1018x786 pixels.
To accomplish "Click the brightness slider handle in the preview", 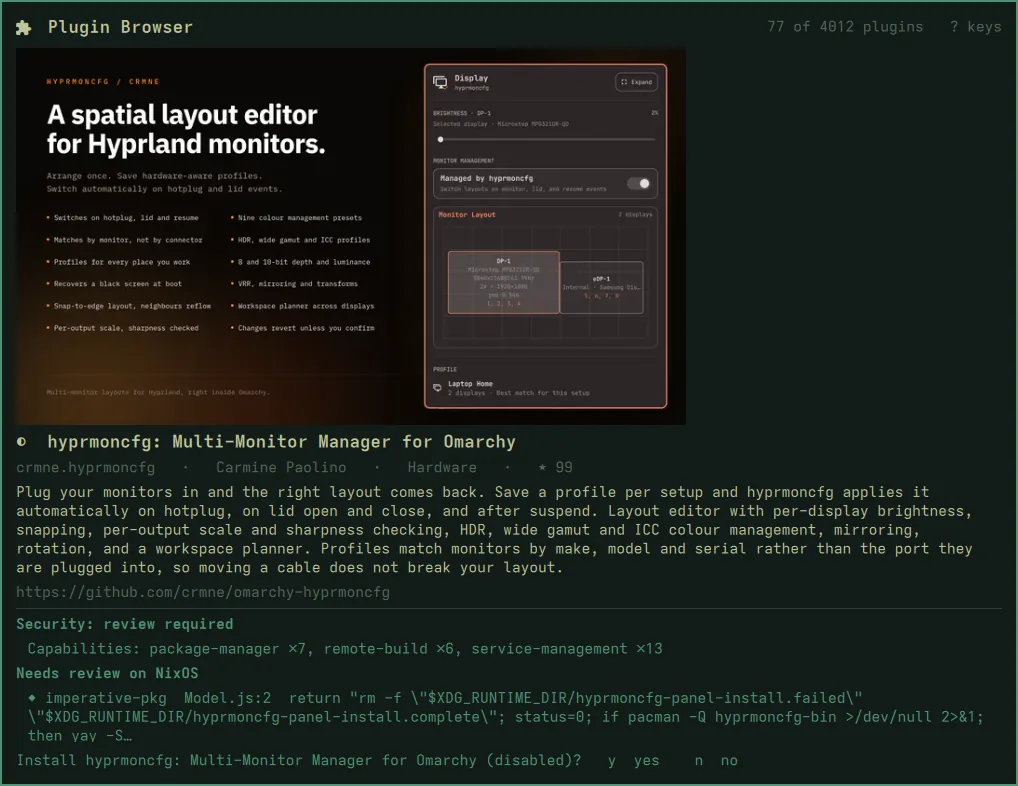I will (x=441, y=140).
